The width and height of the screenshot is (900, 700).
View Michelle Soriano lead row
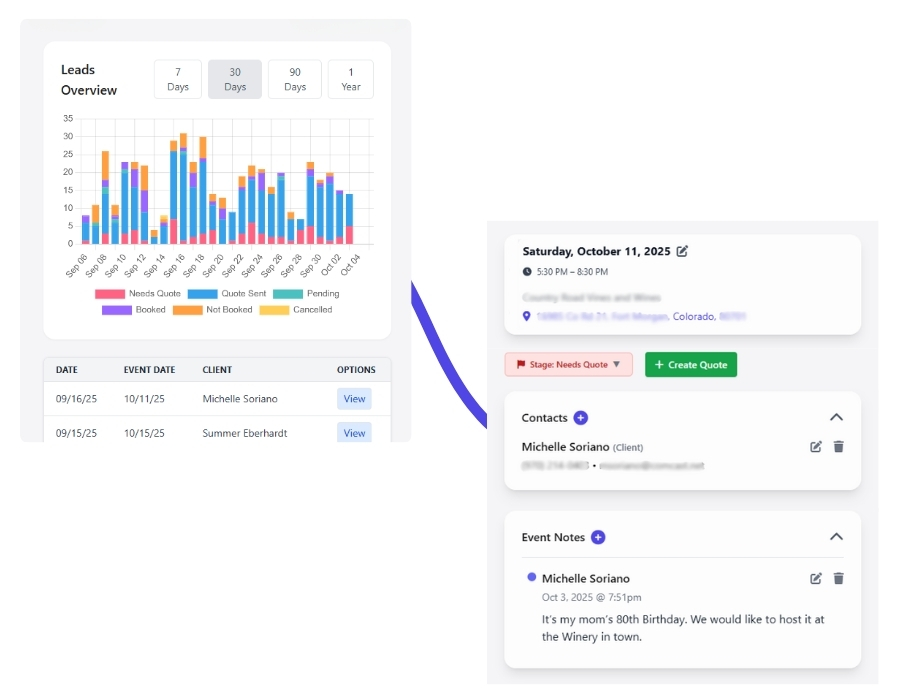354,399
